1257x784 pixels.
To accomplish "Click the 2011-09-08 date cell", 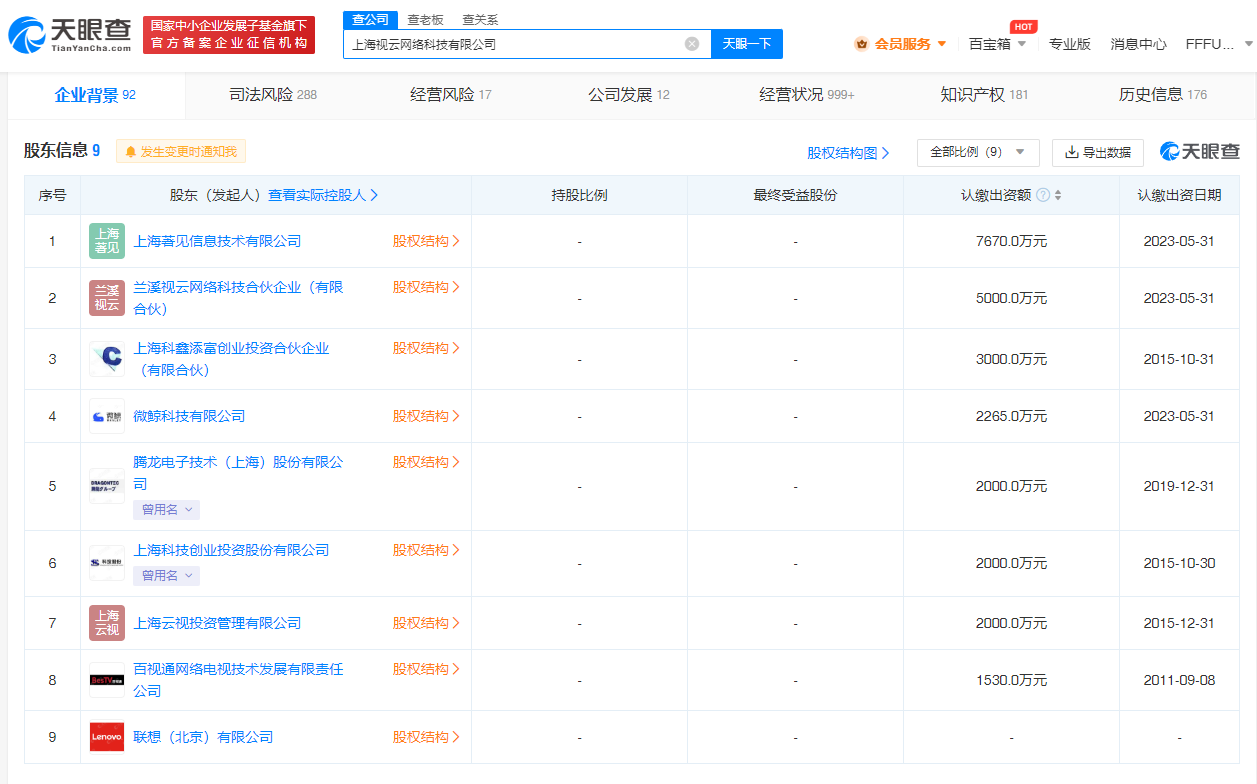I will tap(1179, 680).
